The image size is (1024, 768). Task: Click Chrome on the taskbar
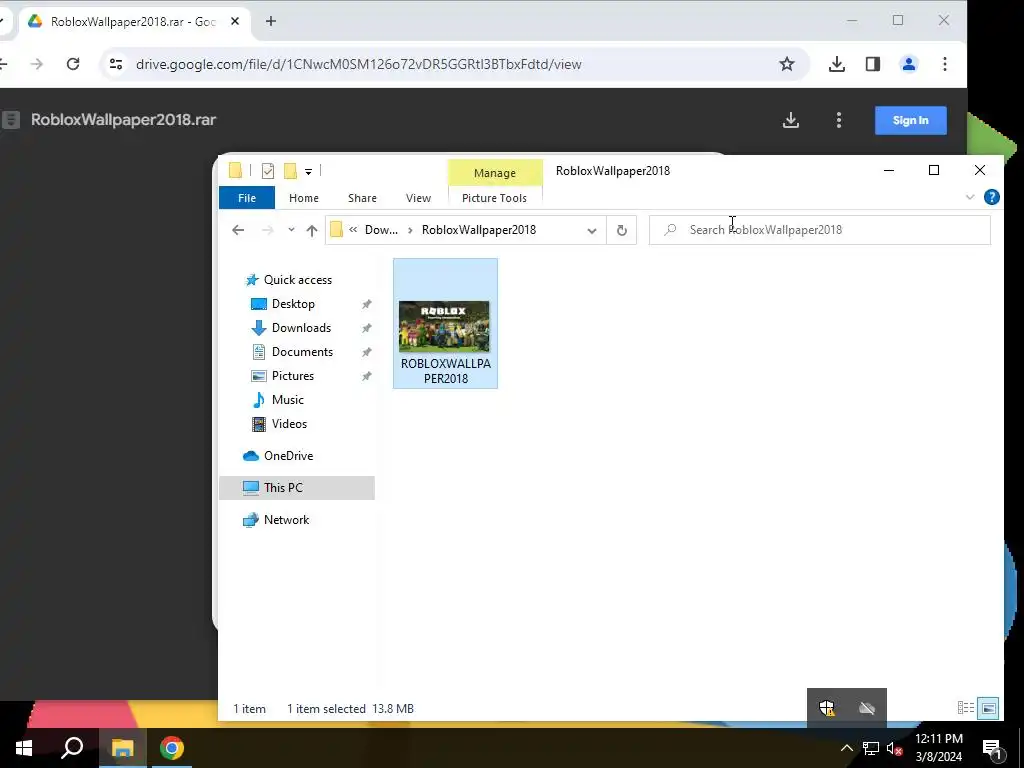coord(172,748)
